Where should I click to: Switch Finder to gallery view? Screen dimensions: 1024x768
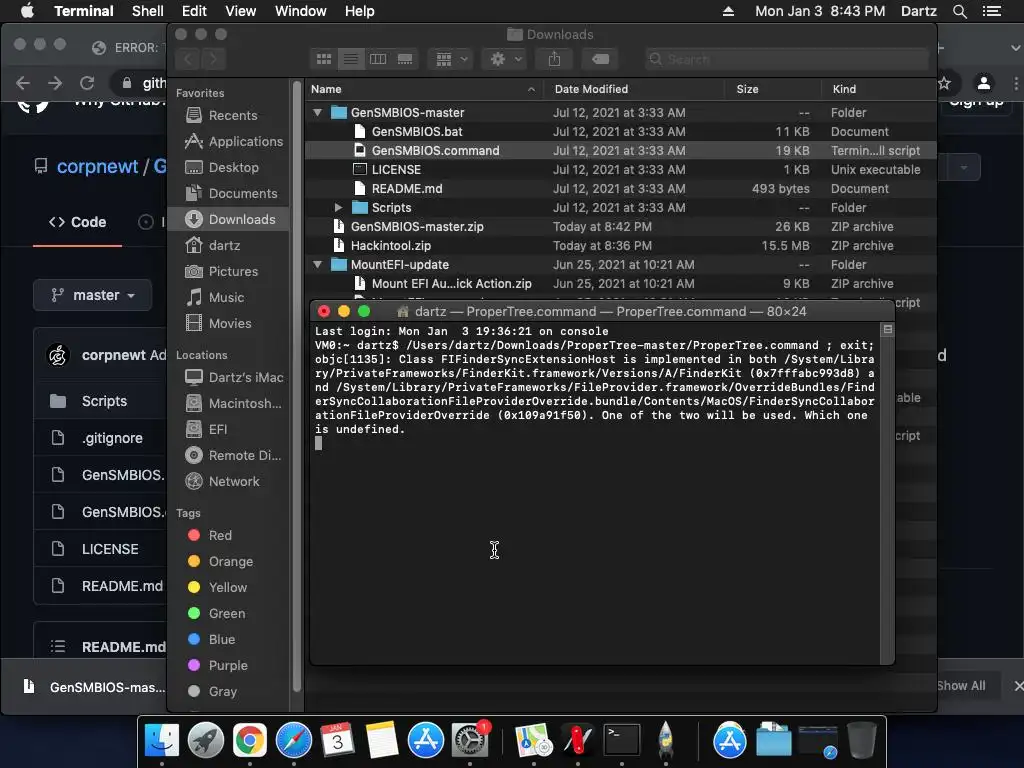[405, 59]
